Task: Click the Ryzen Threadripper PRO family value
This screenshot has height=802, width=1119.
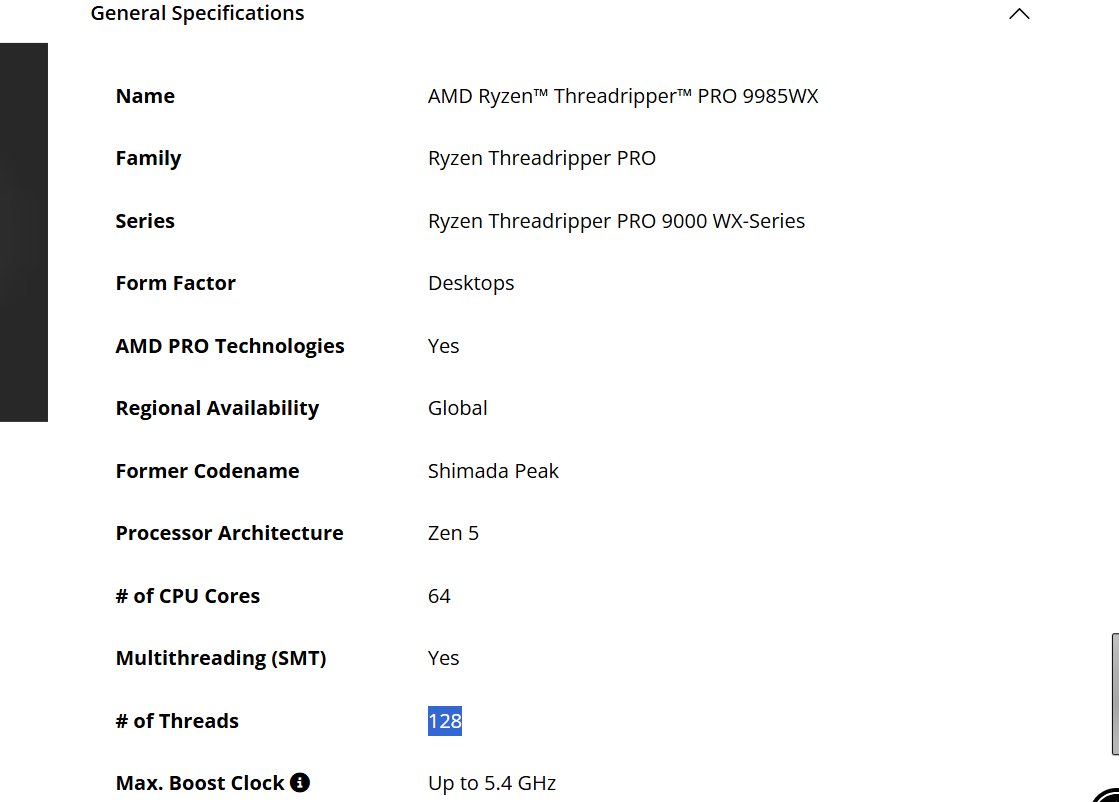Action: click(542, 158)
